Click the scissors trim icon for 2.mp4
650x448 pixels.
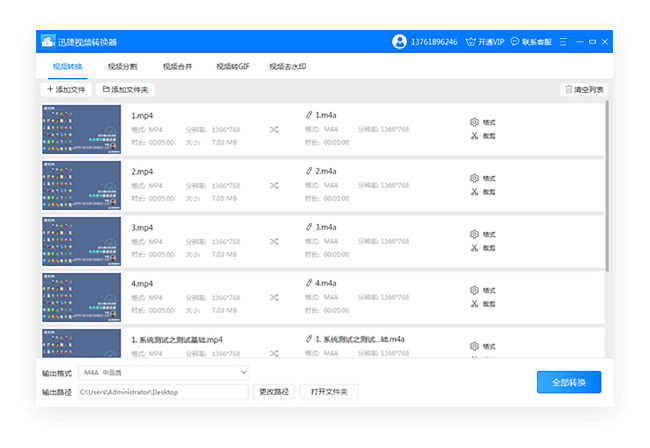pyautogui.click(x=474, y=192)
